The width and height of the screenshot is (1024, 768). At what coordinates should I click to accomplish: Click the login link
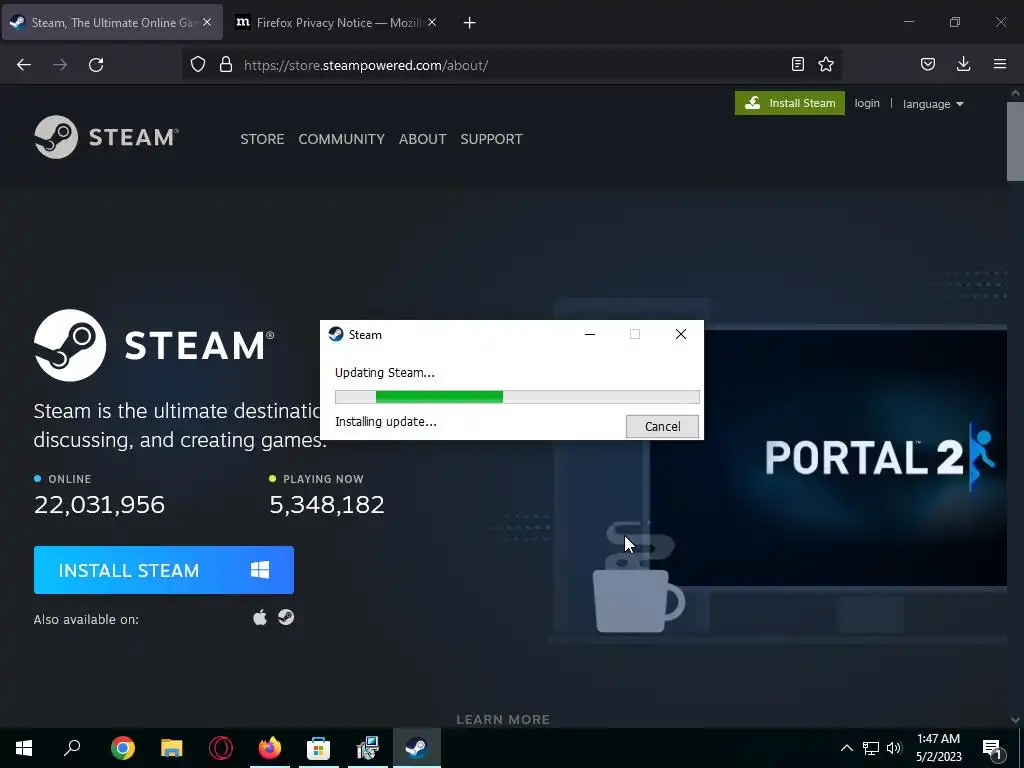[x=867, y=103]
